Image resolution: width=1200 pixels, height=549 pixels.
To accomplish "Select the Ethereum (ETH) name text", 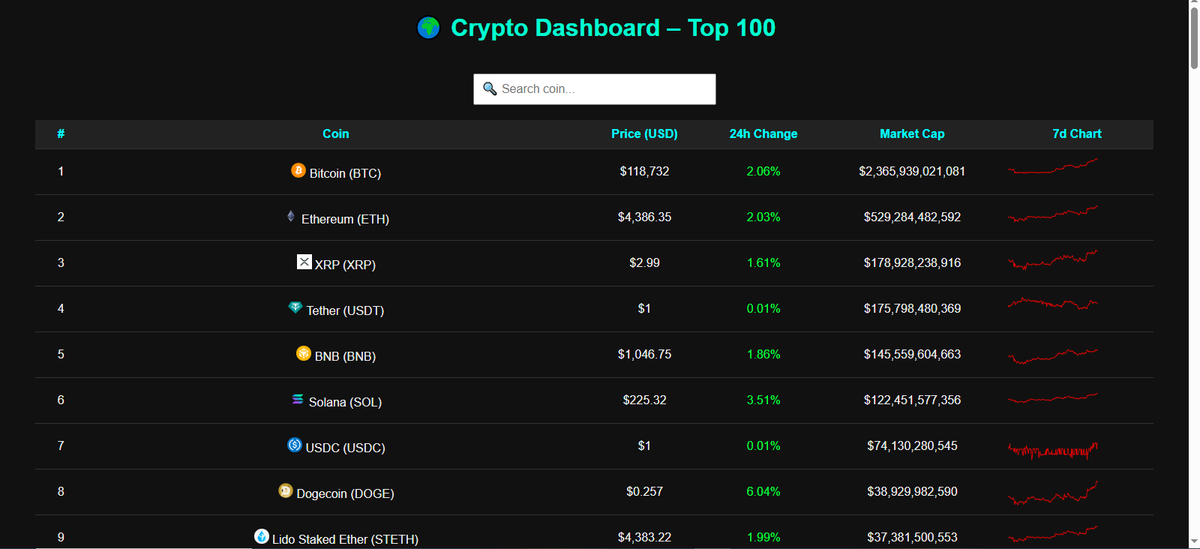I will [345, 219].
